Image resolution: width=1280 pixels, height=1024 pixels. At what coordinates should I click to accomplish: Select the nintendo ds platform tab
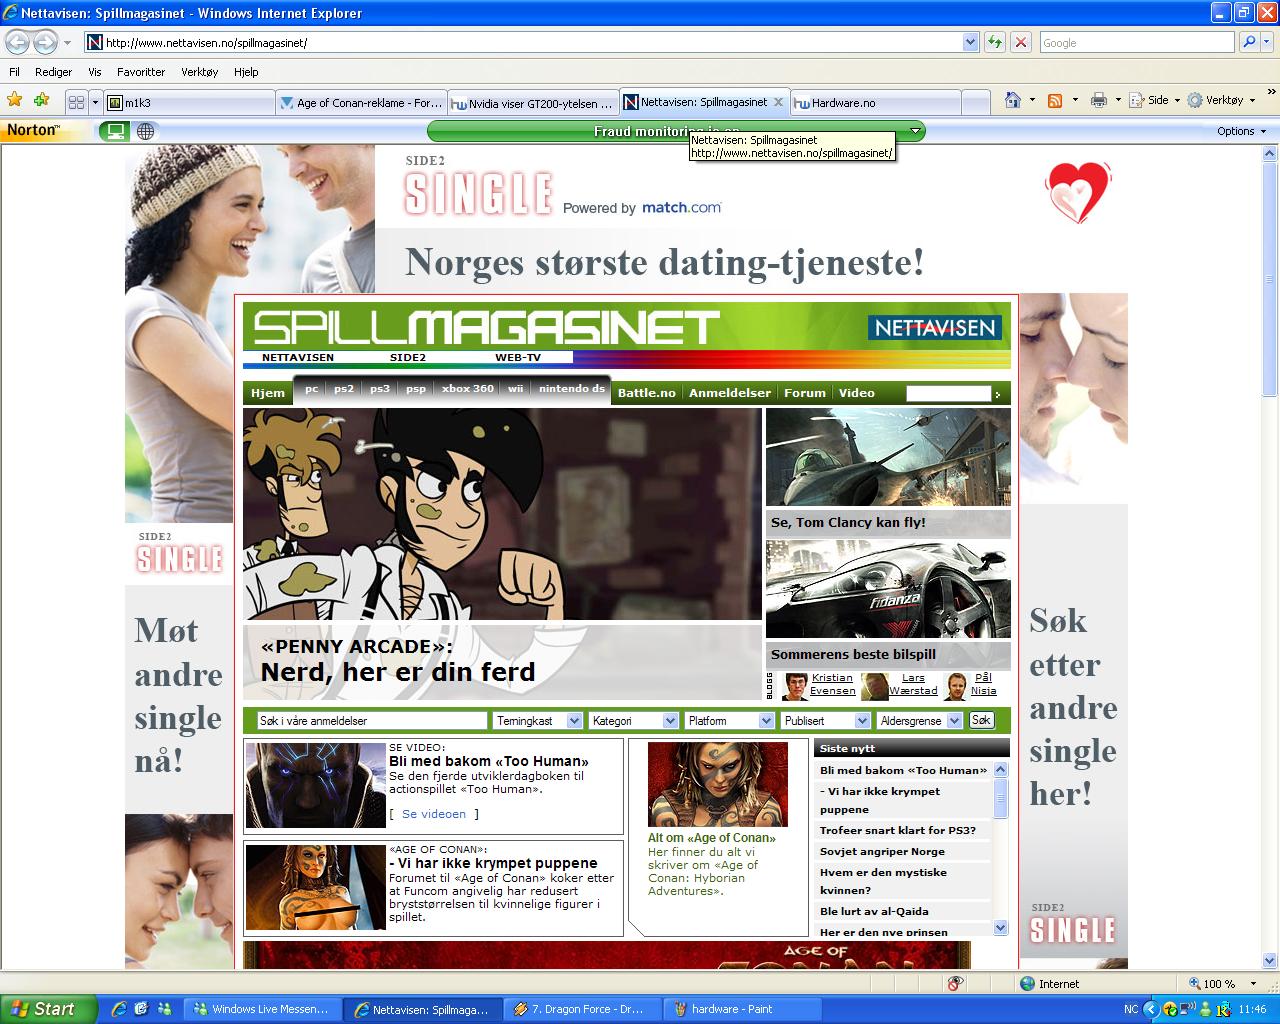coord(572,389)
